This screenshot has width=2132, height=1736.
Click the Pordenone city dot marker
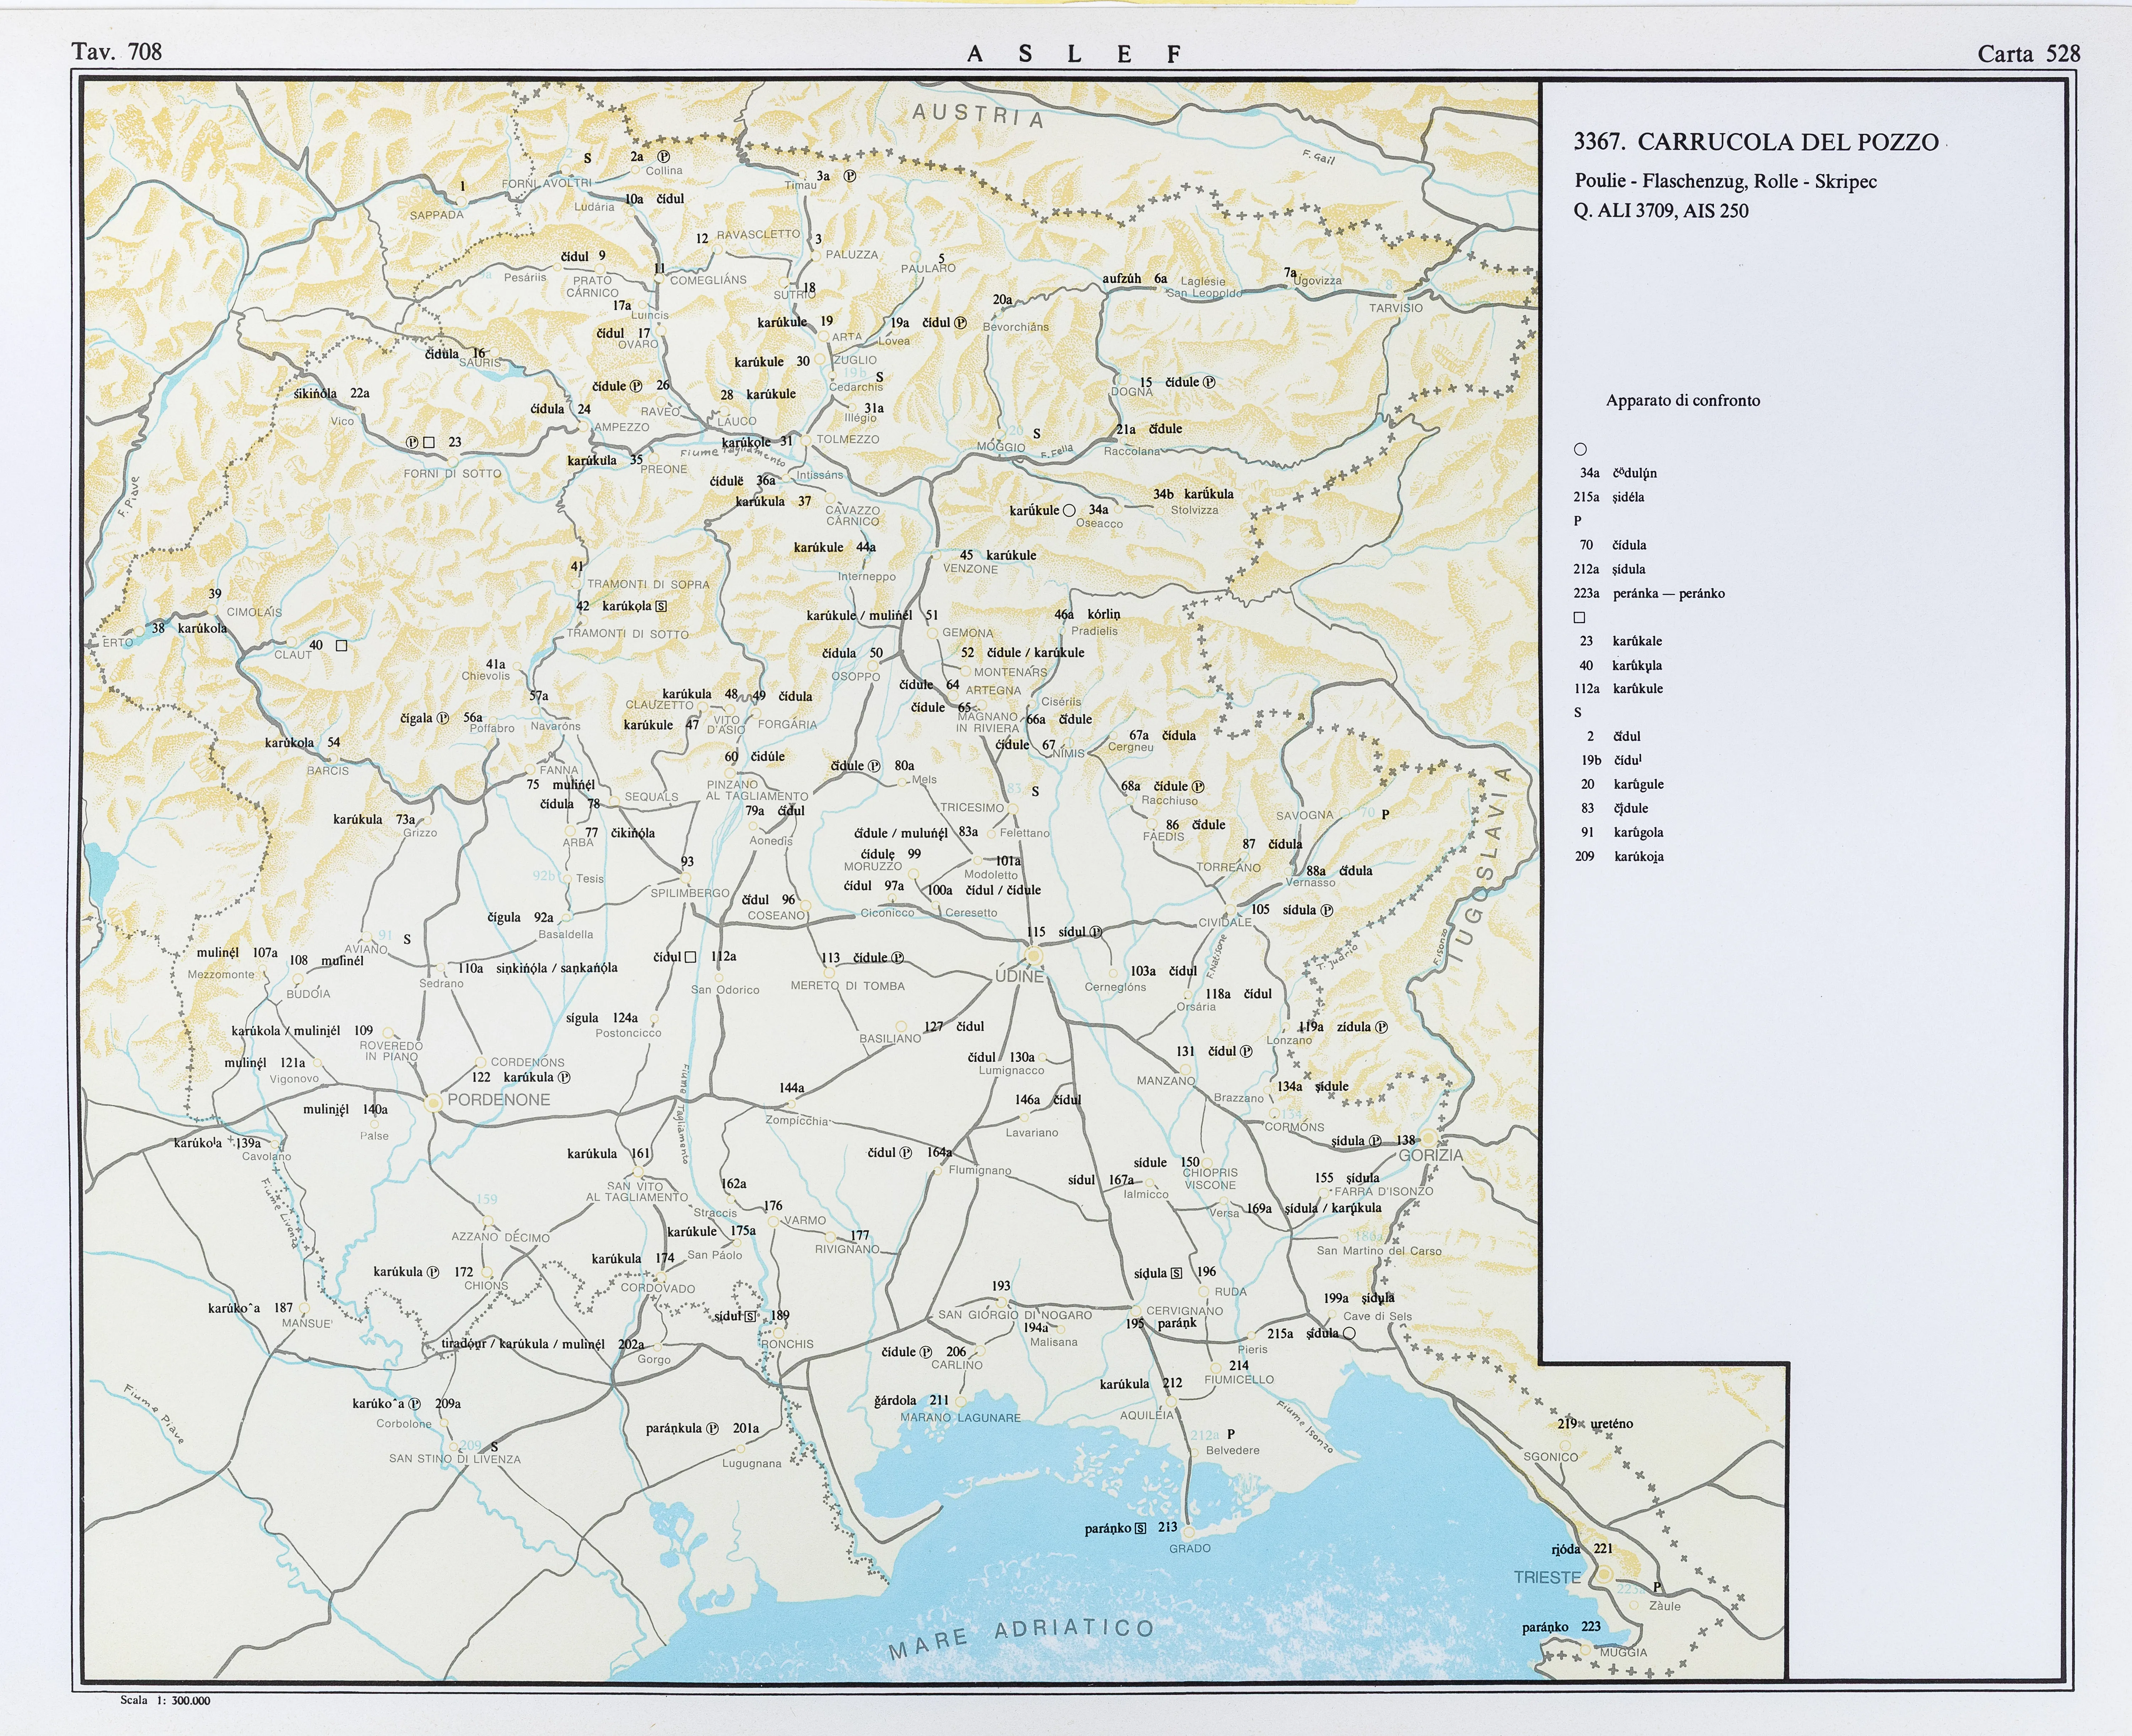[x=433, y=1102]
